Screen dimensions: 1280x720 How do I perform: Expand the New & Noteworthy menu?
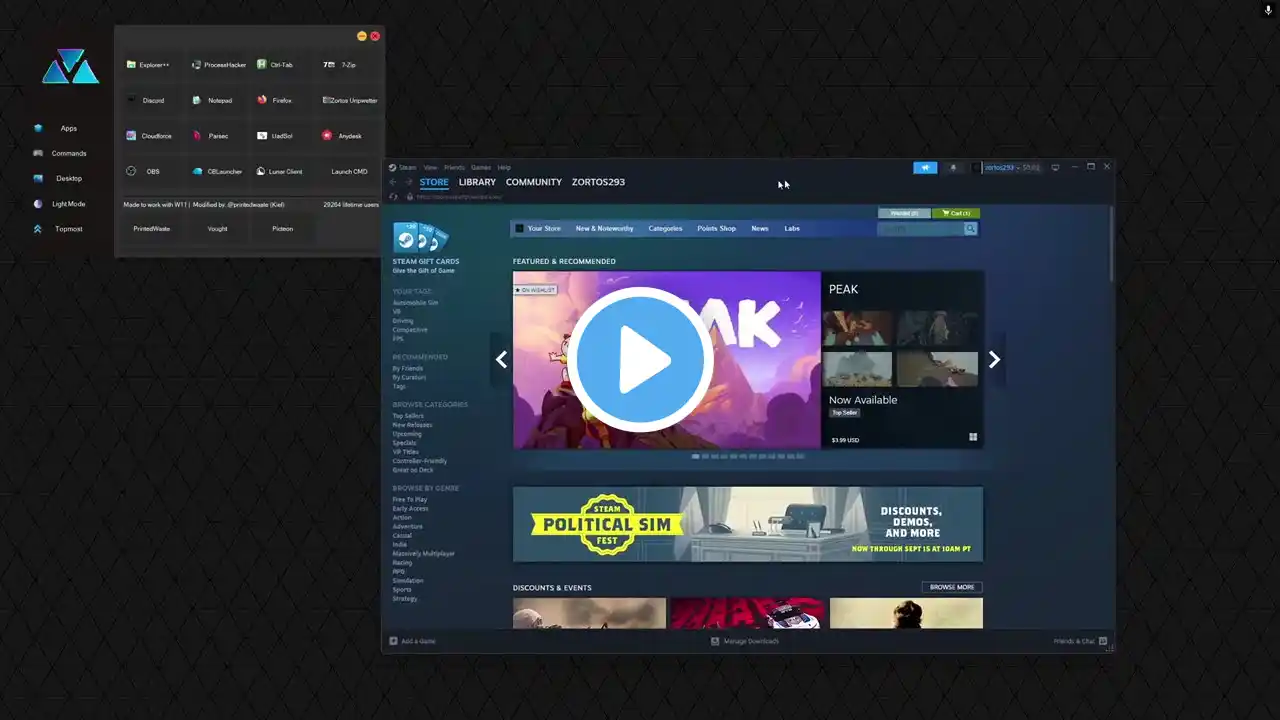point(604,228)
